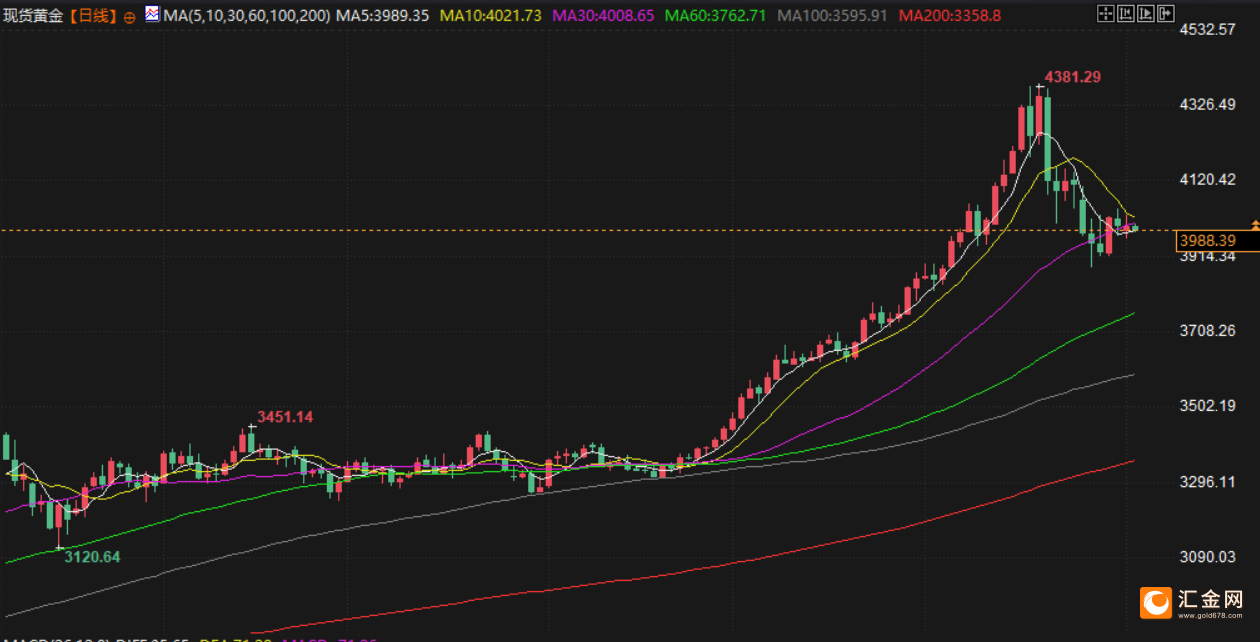The width and height of the screenshot is (1260, 642).
Task: Click the jump-to-start axis icon in top-right toolbar
Action: pos(1126,14)
